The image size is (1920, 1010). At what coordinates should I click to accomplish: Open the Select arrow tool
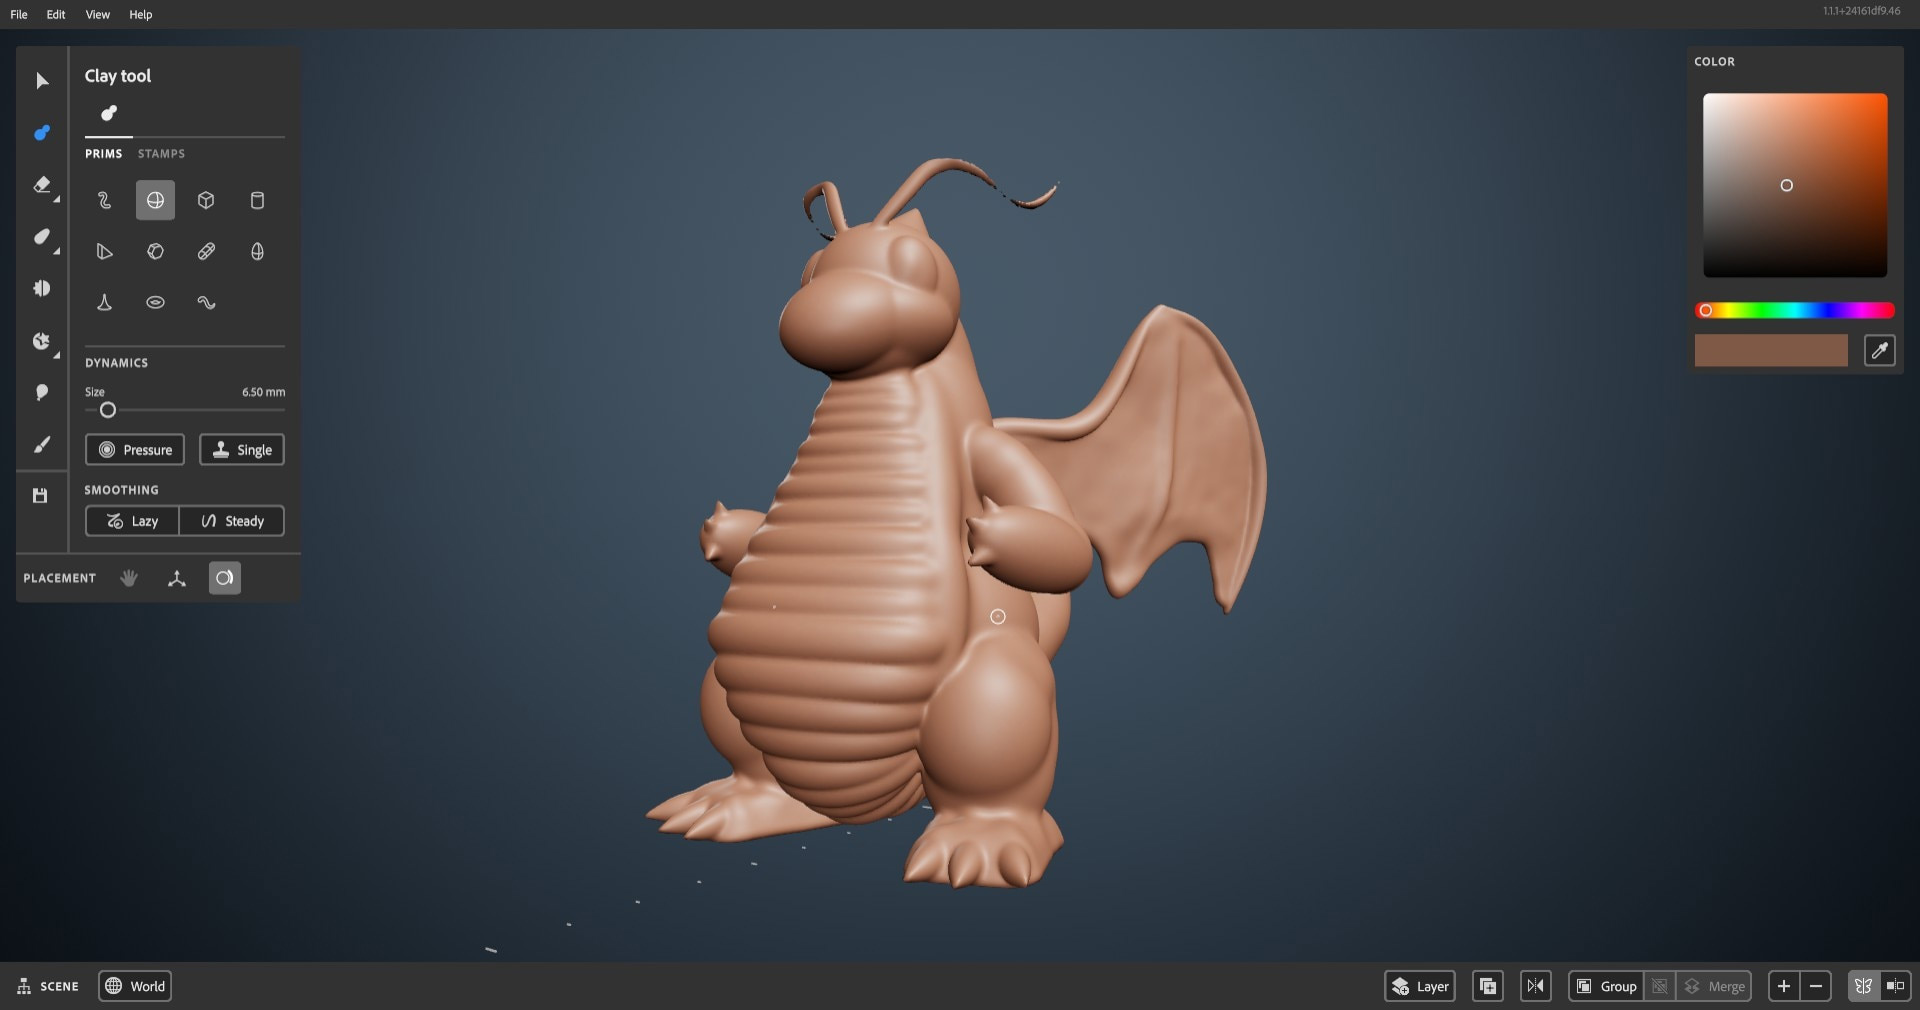point(41,81)
